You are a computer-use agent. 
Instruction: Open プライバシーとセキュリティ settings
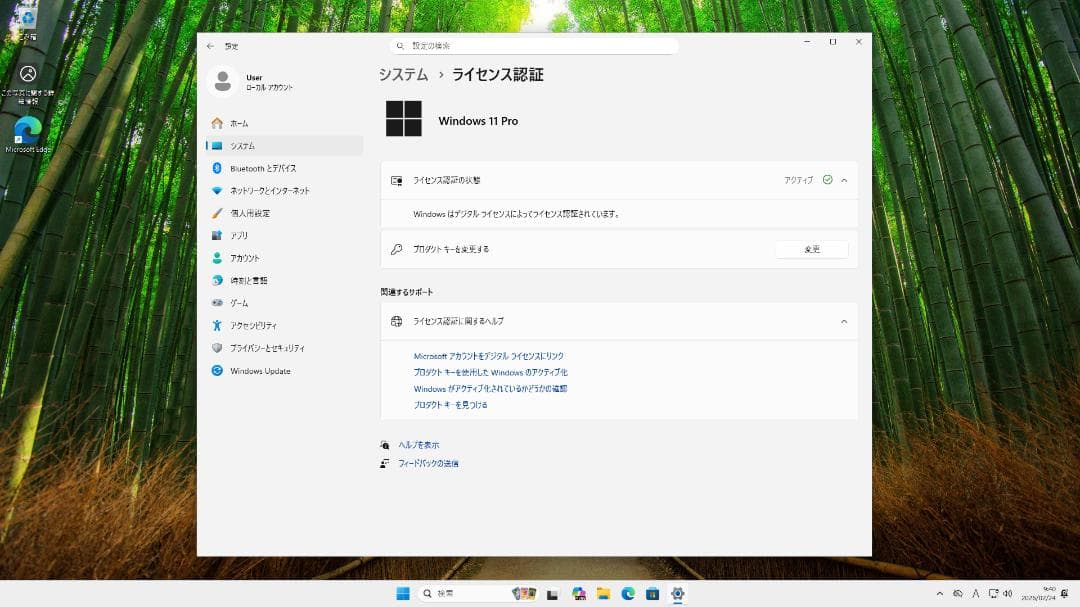point(284,348)
